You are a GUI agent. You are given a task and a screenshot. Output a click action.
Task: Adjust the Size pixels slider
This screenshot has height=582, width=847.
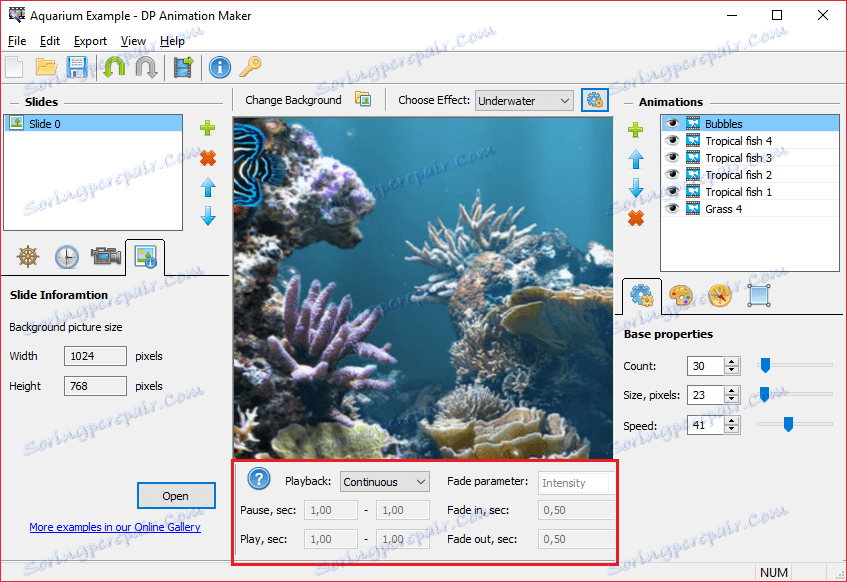764,394
